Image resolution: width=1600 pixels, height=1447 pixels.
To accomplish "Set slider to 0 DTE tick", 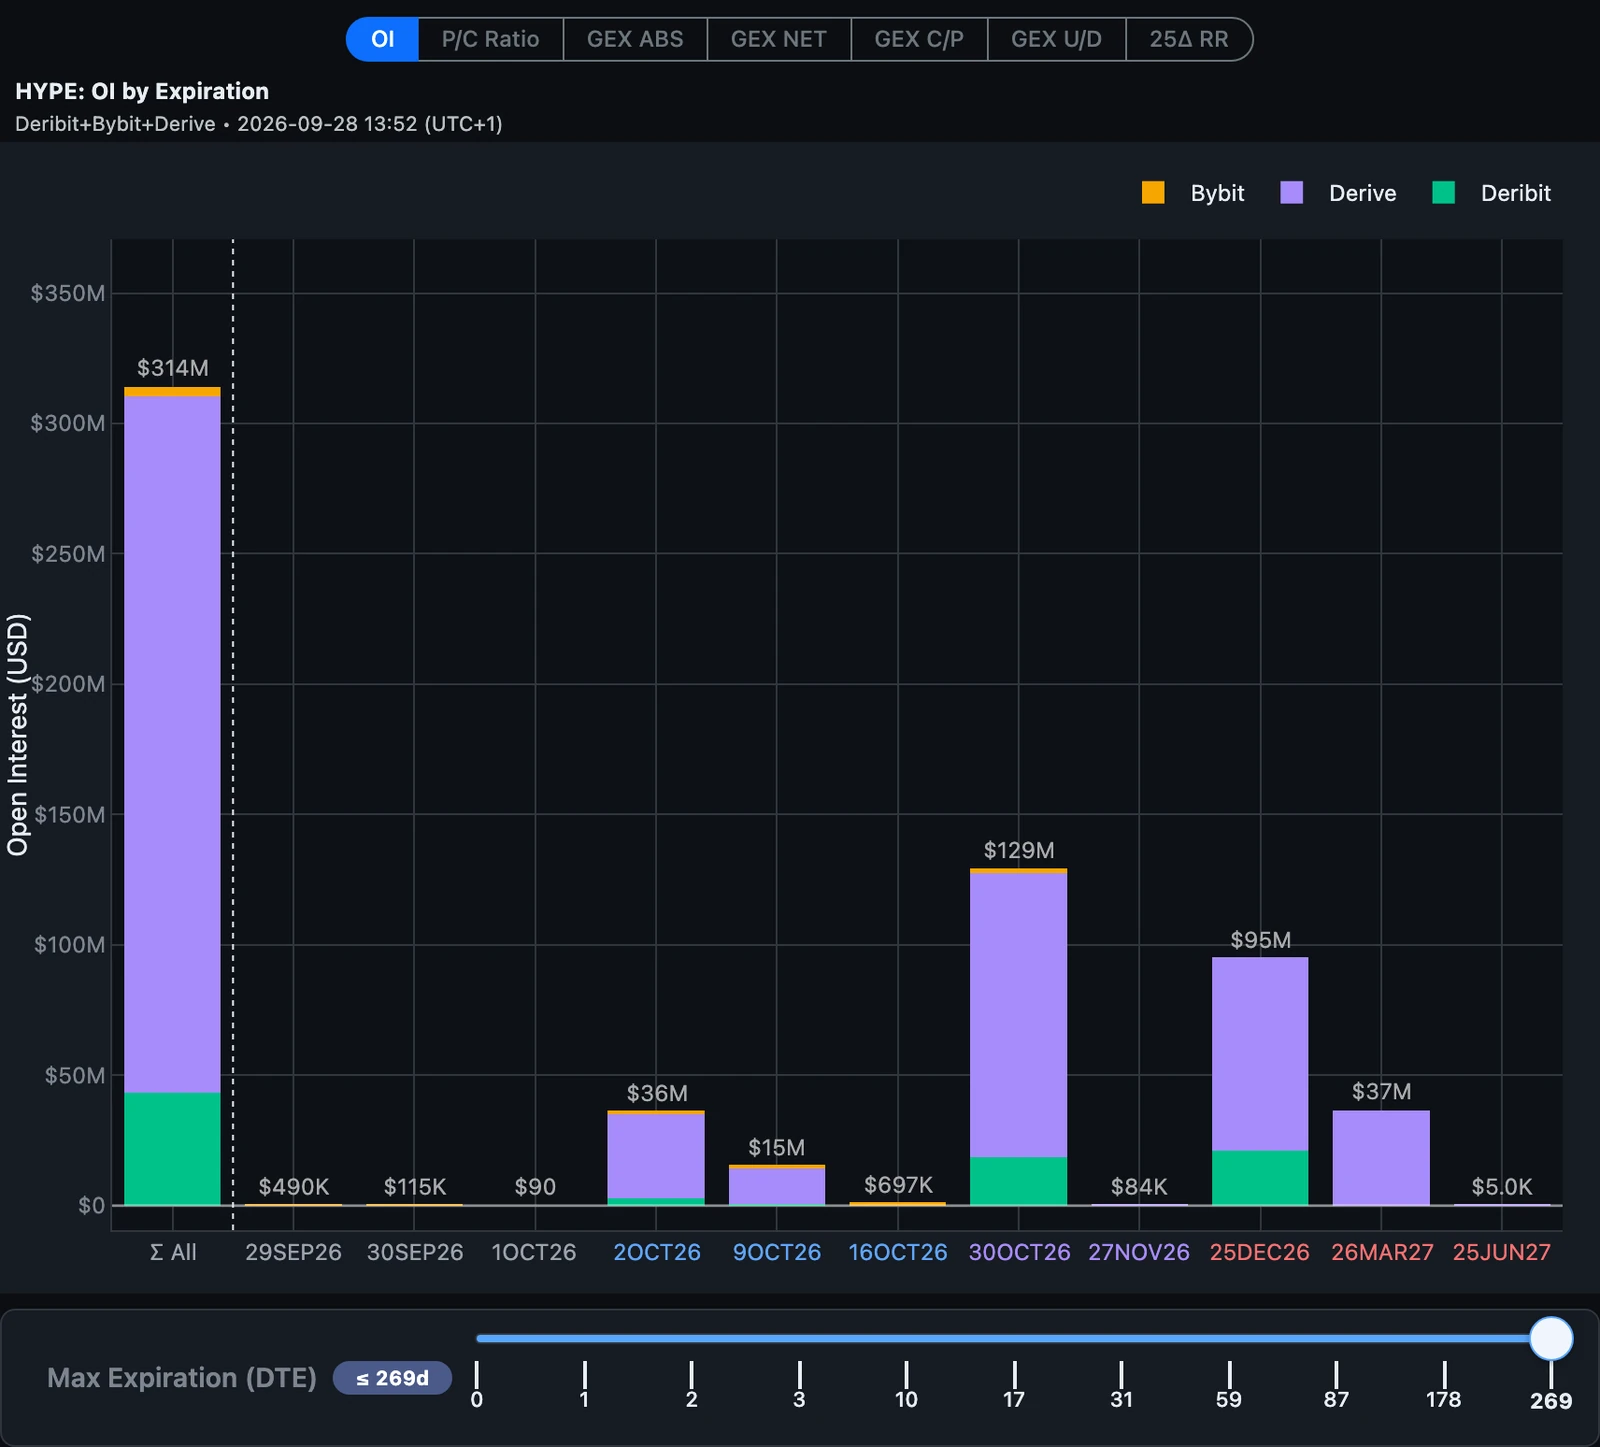I will pyautogui.click(x=477, y=1384).
